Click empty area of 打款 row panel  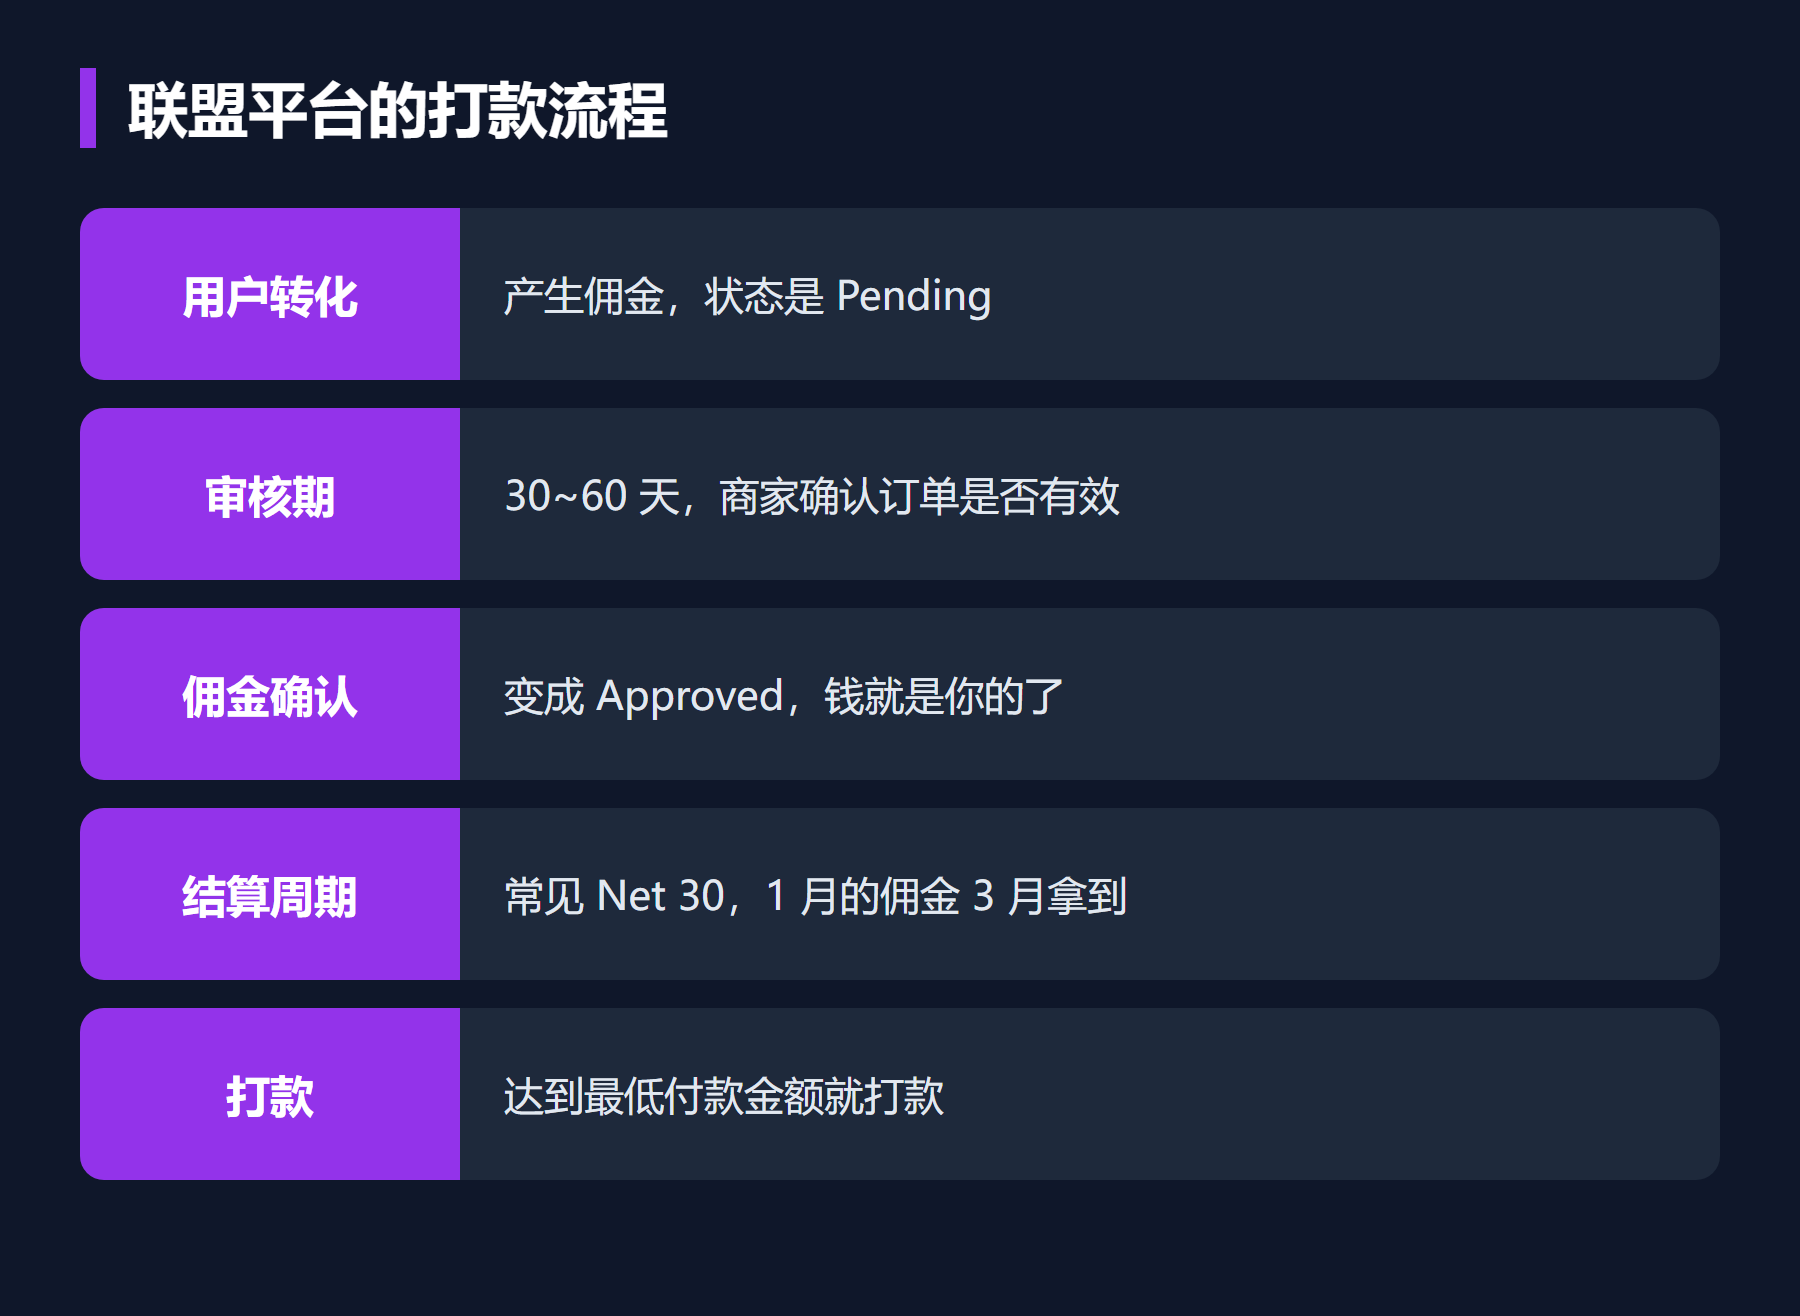click(1330, 1094)
